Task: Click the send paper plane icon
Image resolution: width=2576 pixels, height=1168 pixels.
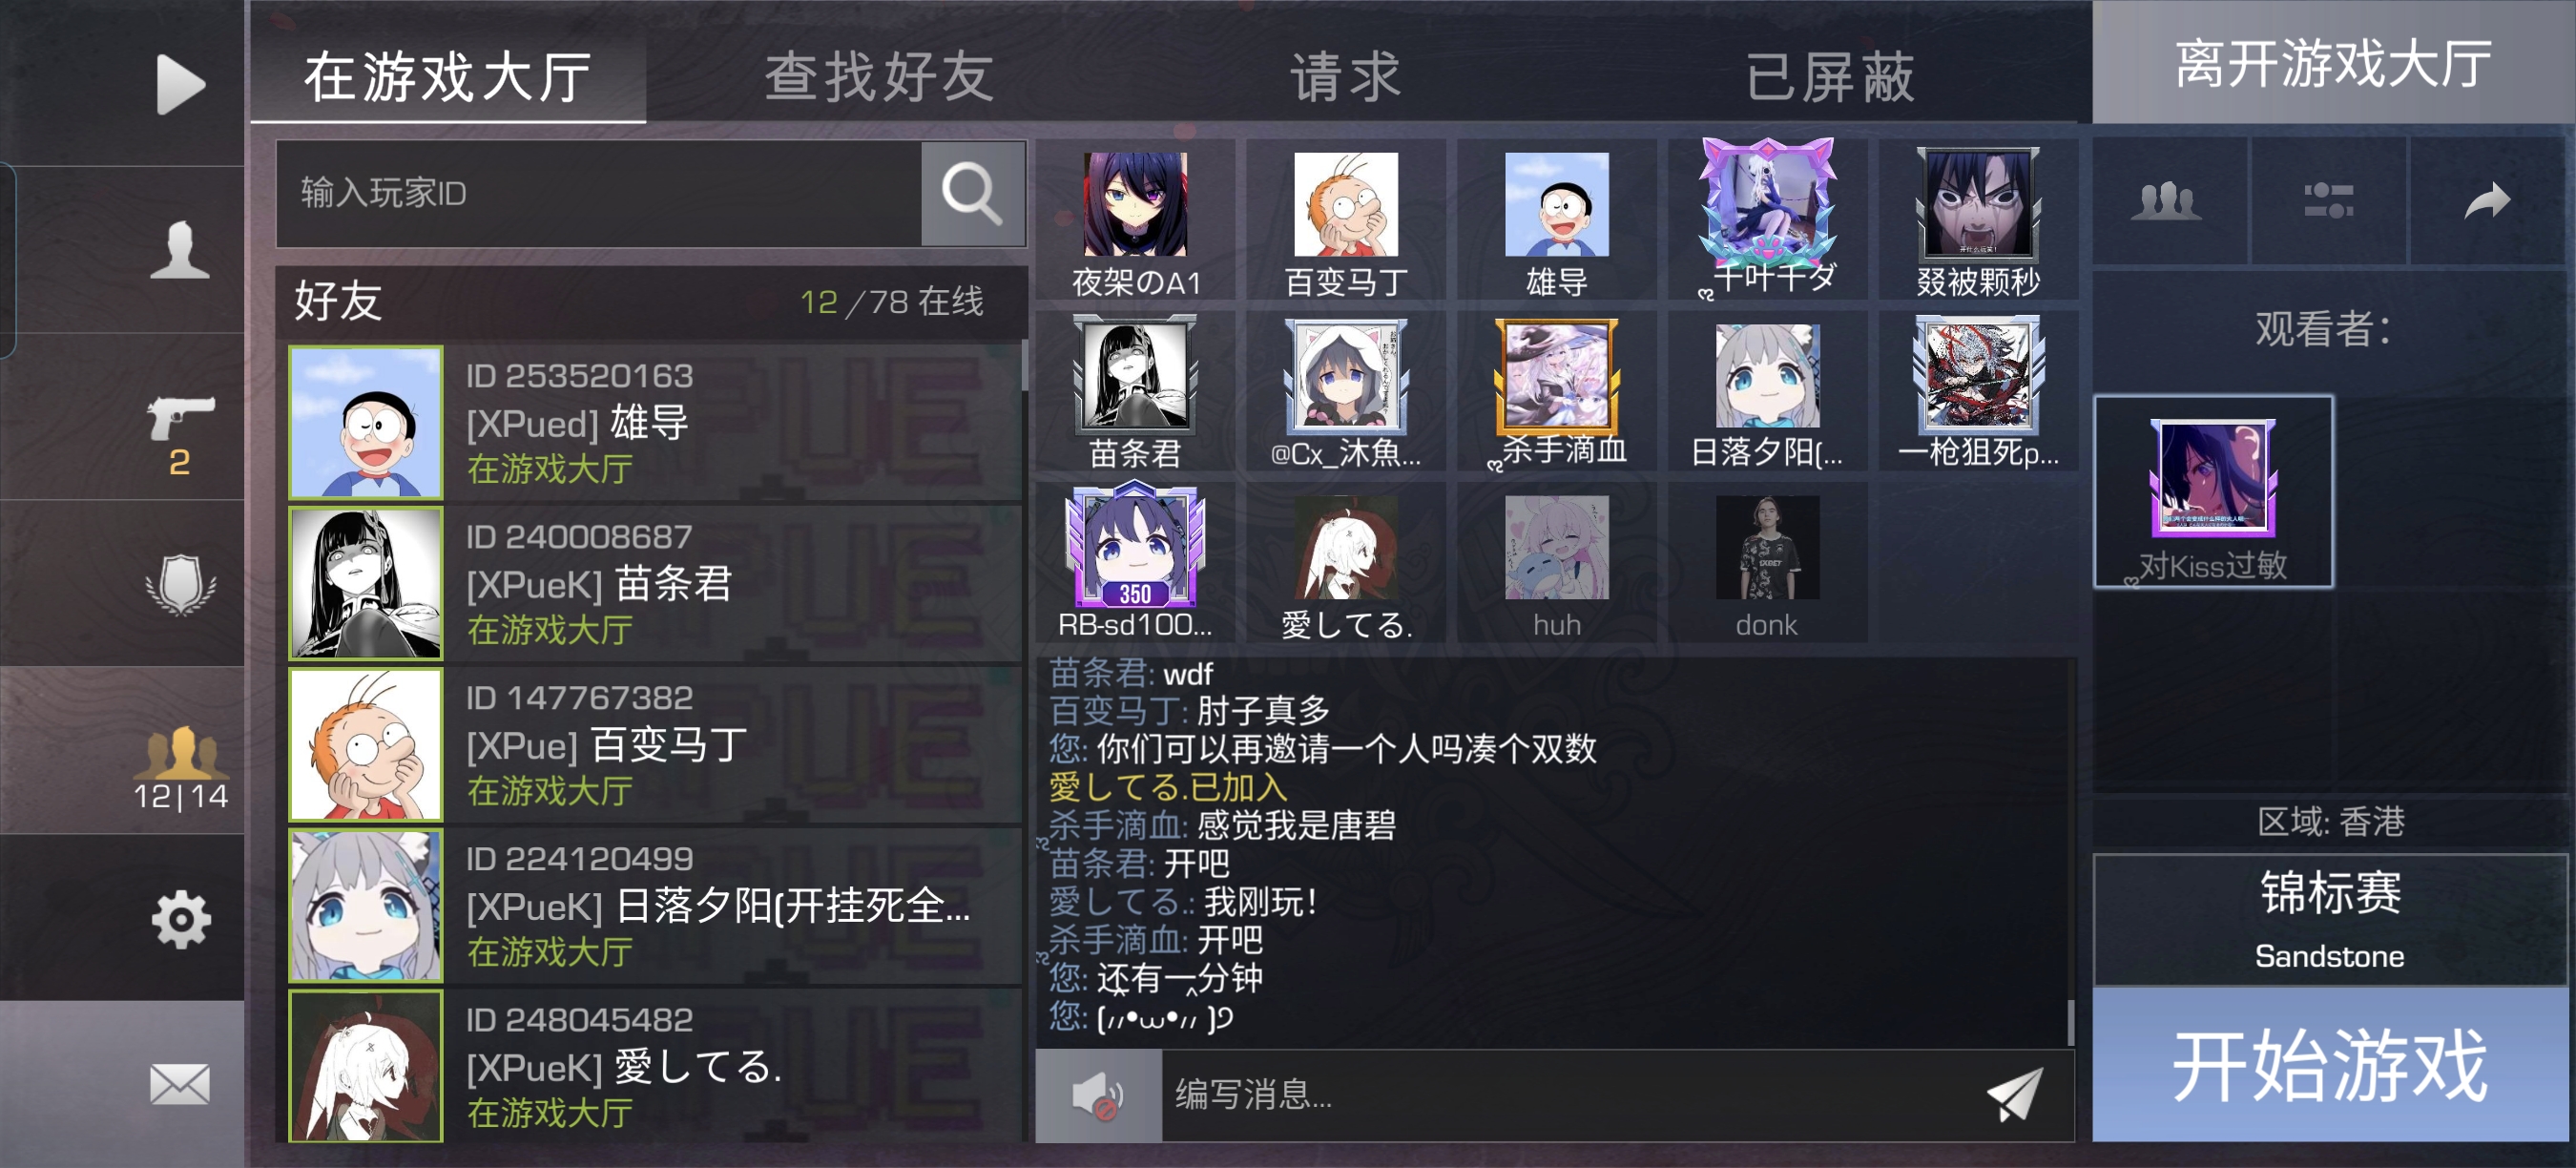Action: (x=2014, y=1094)
